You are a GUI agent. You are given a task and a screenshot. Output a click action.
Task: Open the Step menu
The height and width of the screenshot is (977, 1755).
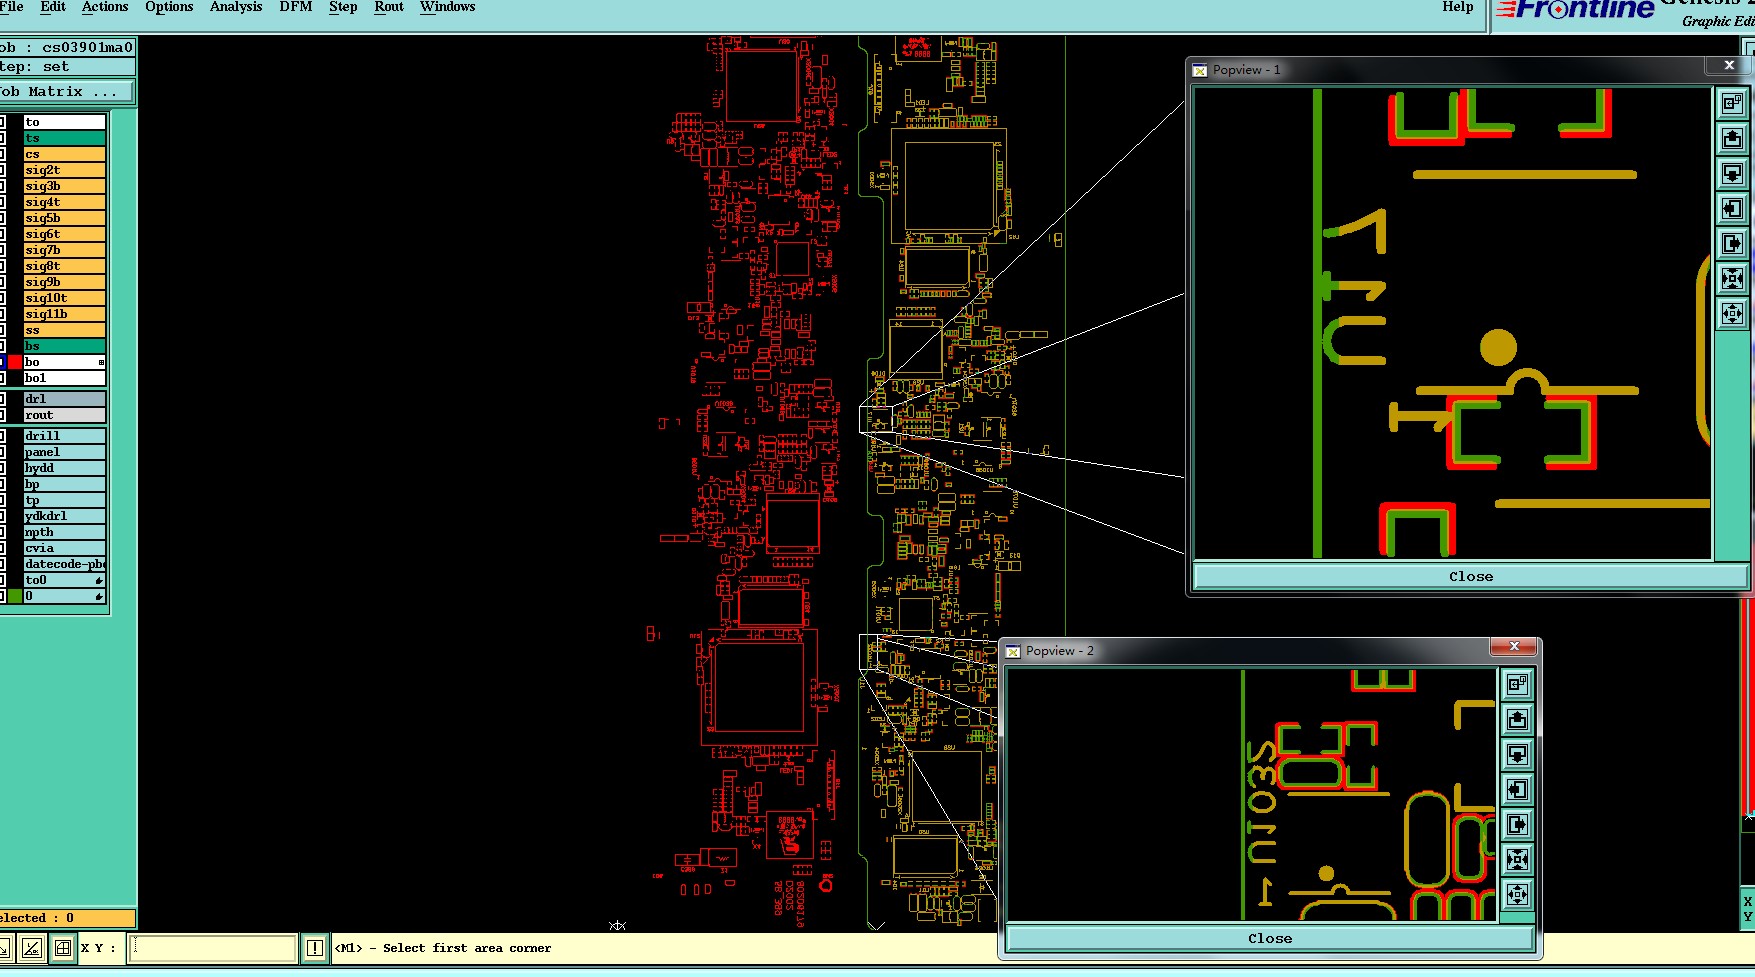(343, 7)
